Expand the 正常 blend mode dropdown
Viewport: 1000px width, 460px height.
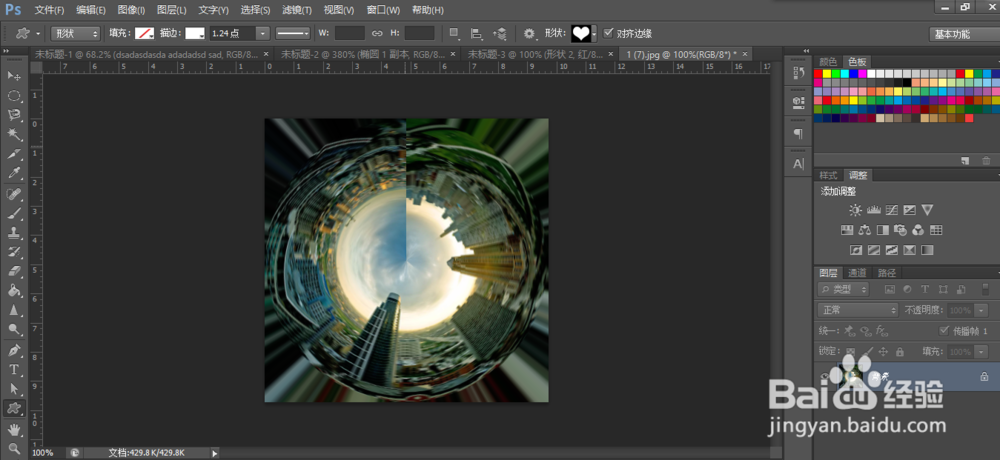857,310
